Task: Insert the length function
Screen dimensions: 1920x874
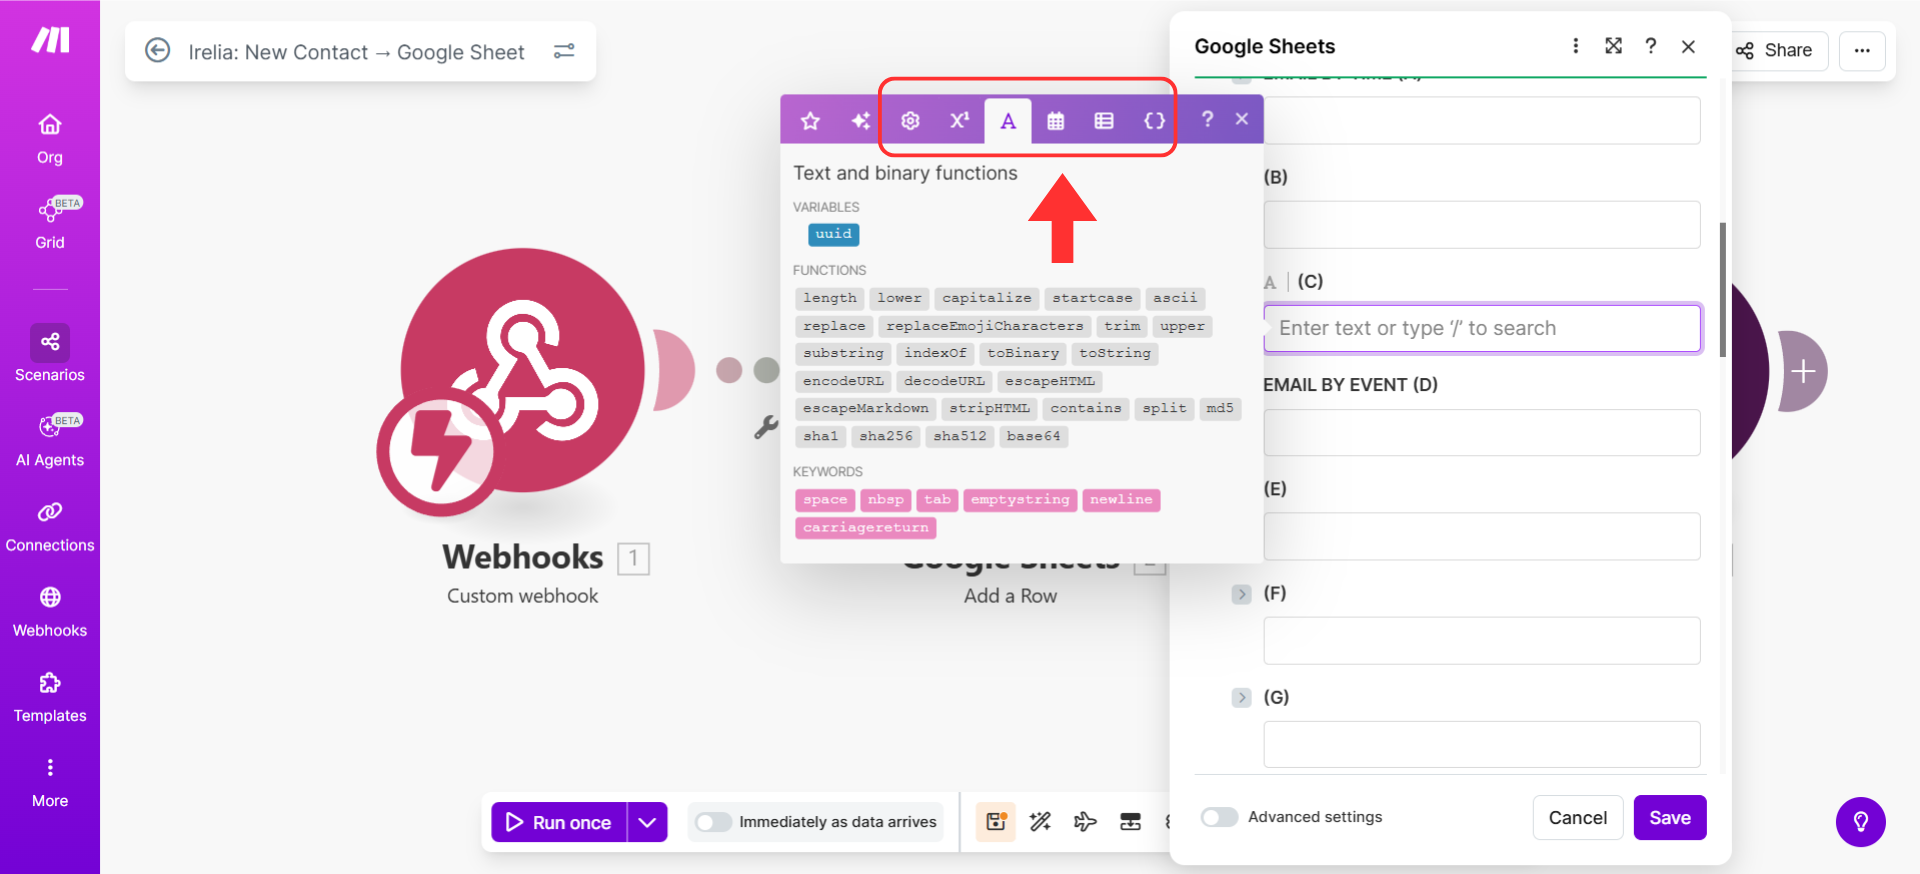Action: (830, 298)
